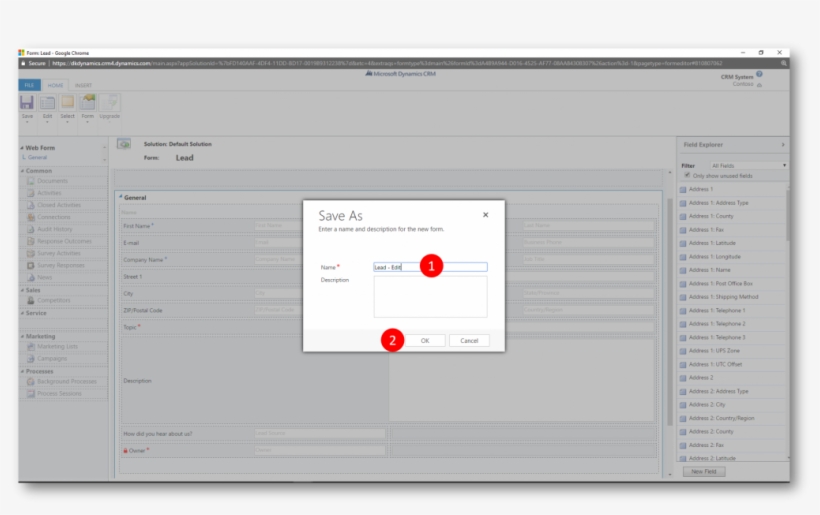Image resolution: width=820 pixels, height=515 pixels.
Task: Click OK in Save As dialog
Action: click(425, 340)
